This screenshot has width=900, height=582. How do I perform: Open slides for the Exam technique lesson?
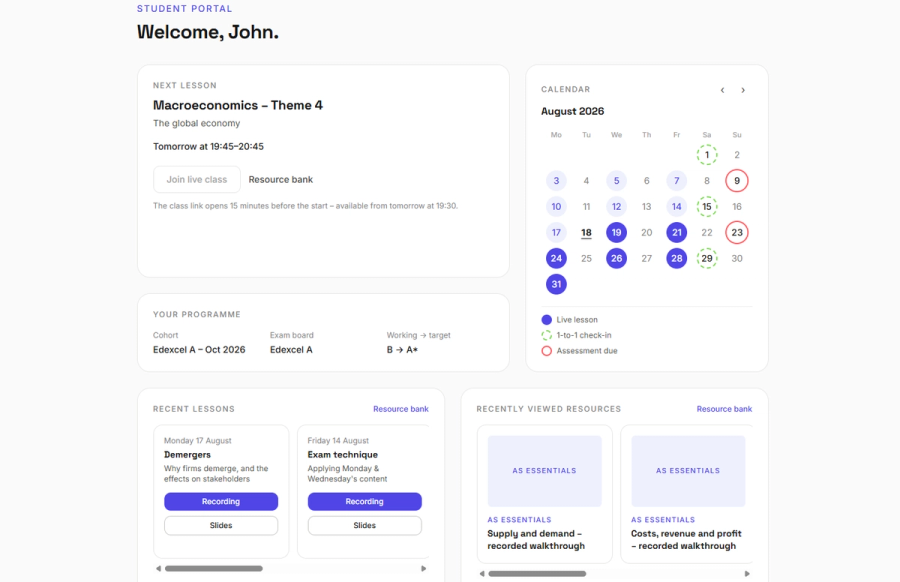point(364,525)
